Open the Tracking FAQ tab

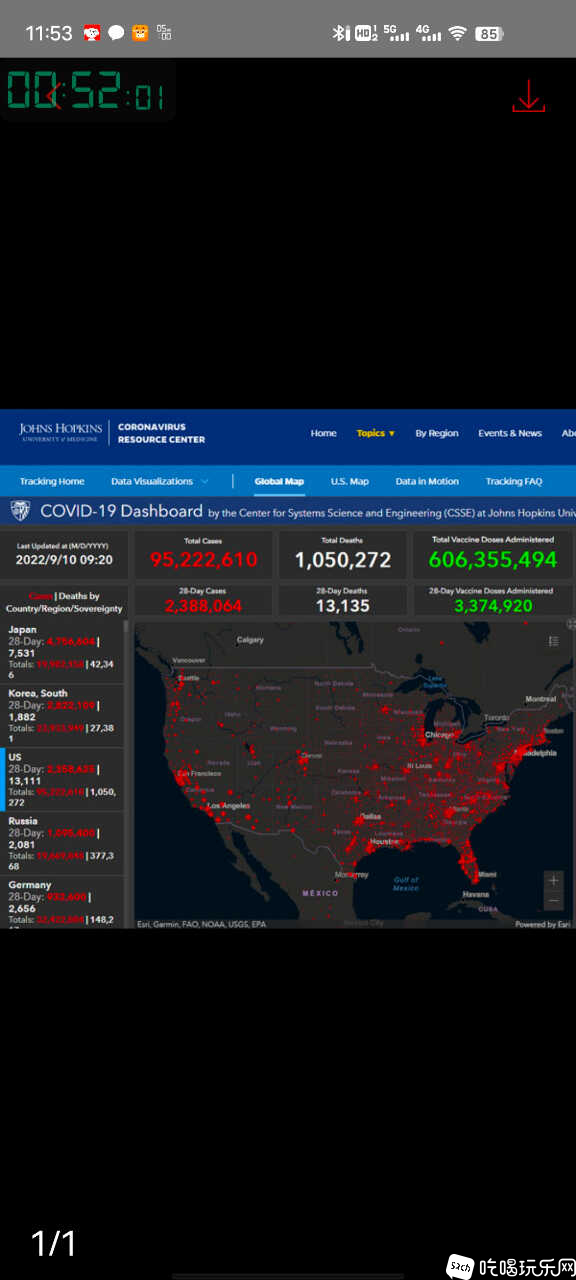pyautogui.click(x=514, y=481)
